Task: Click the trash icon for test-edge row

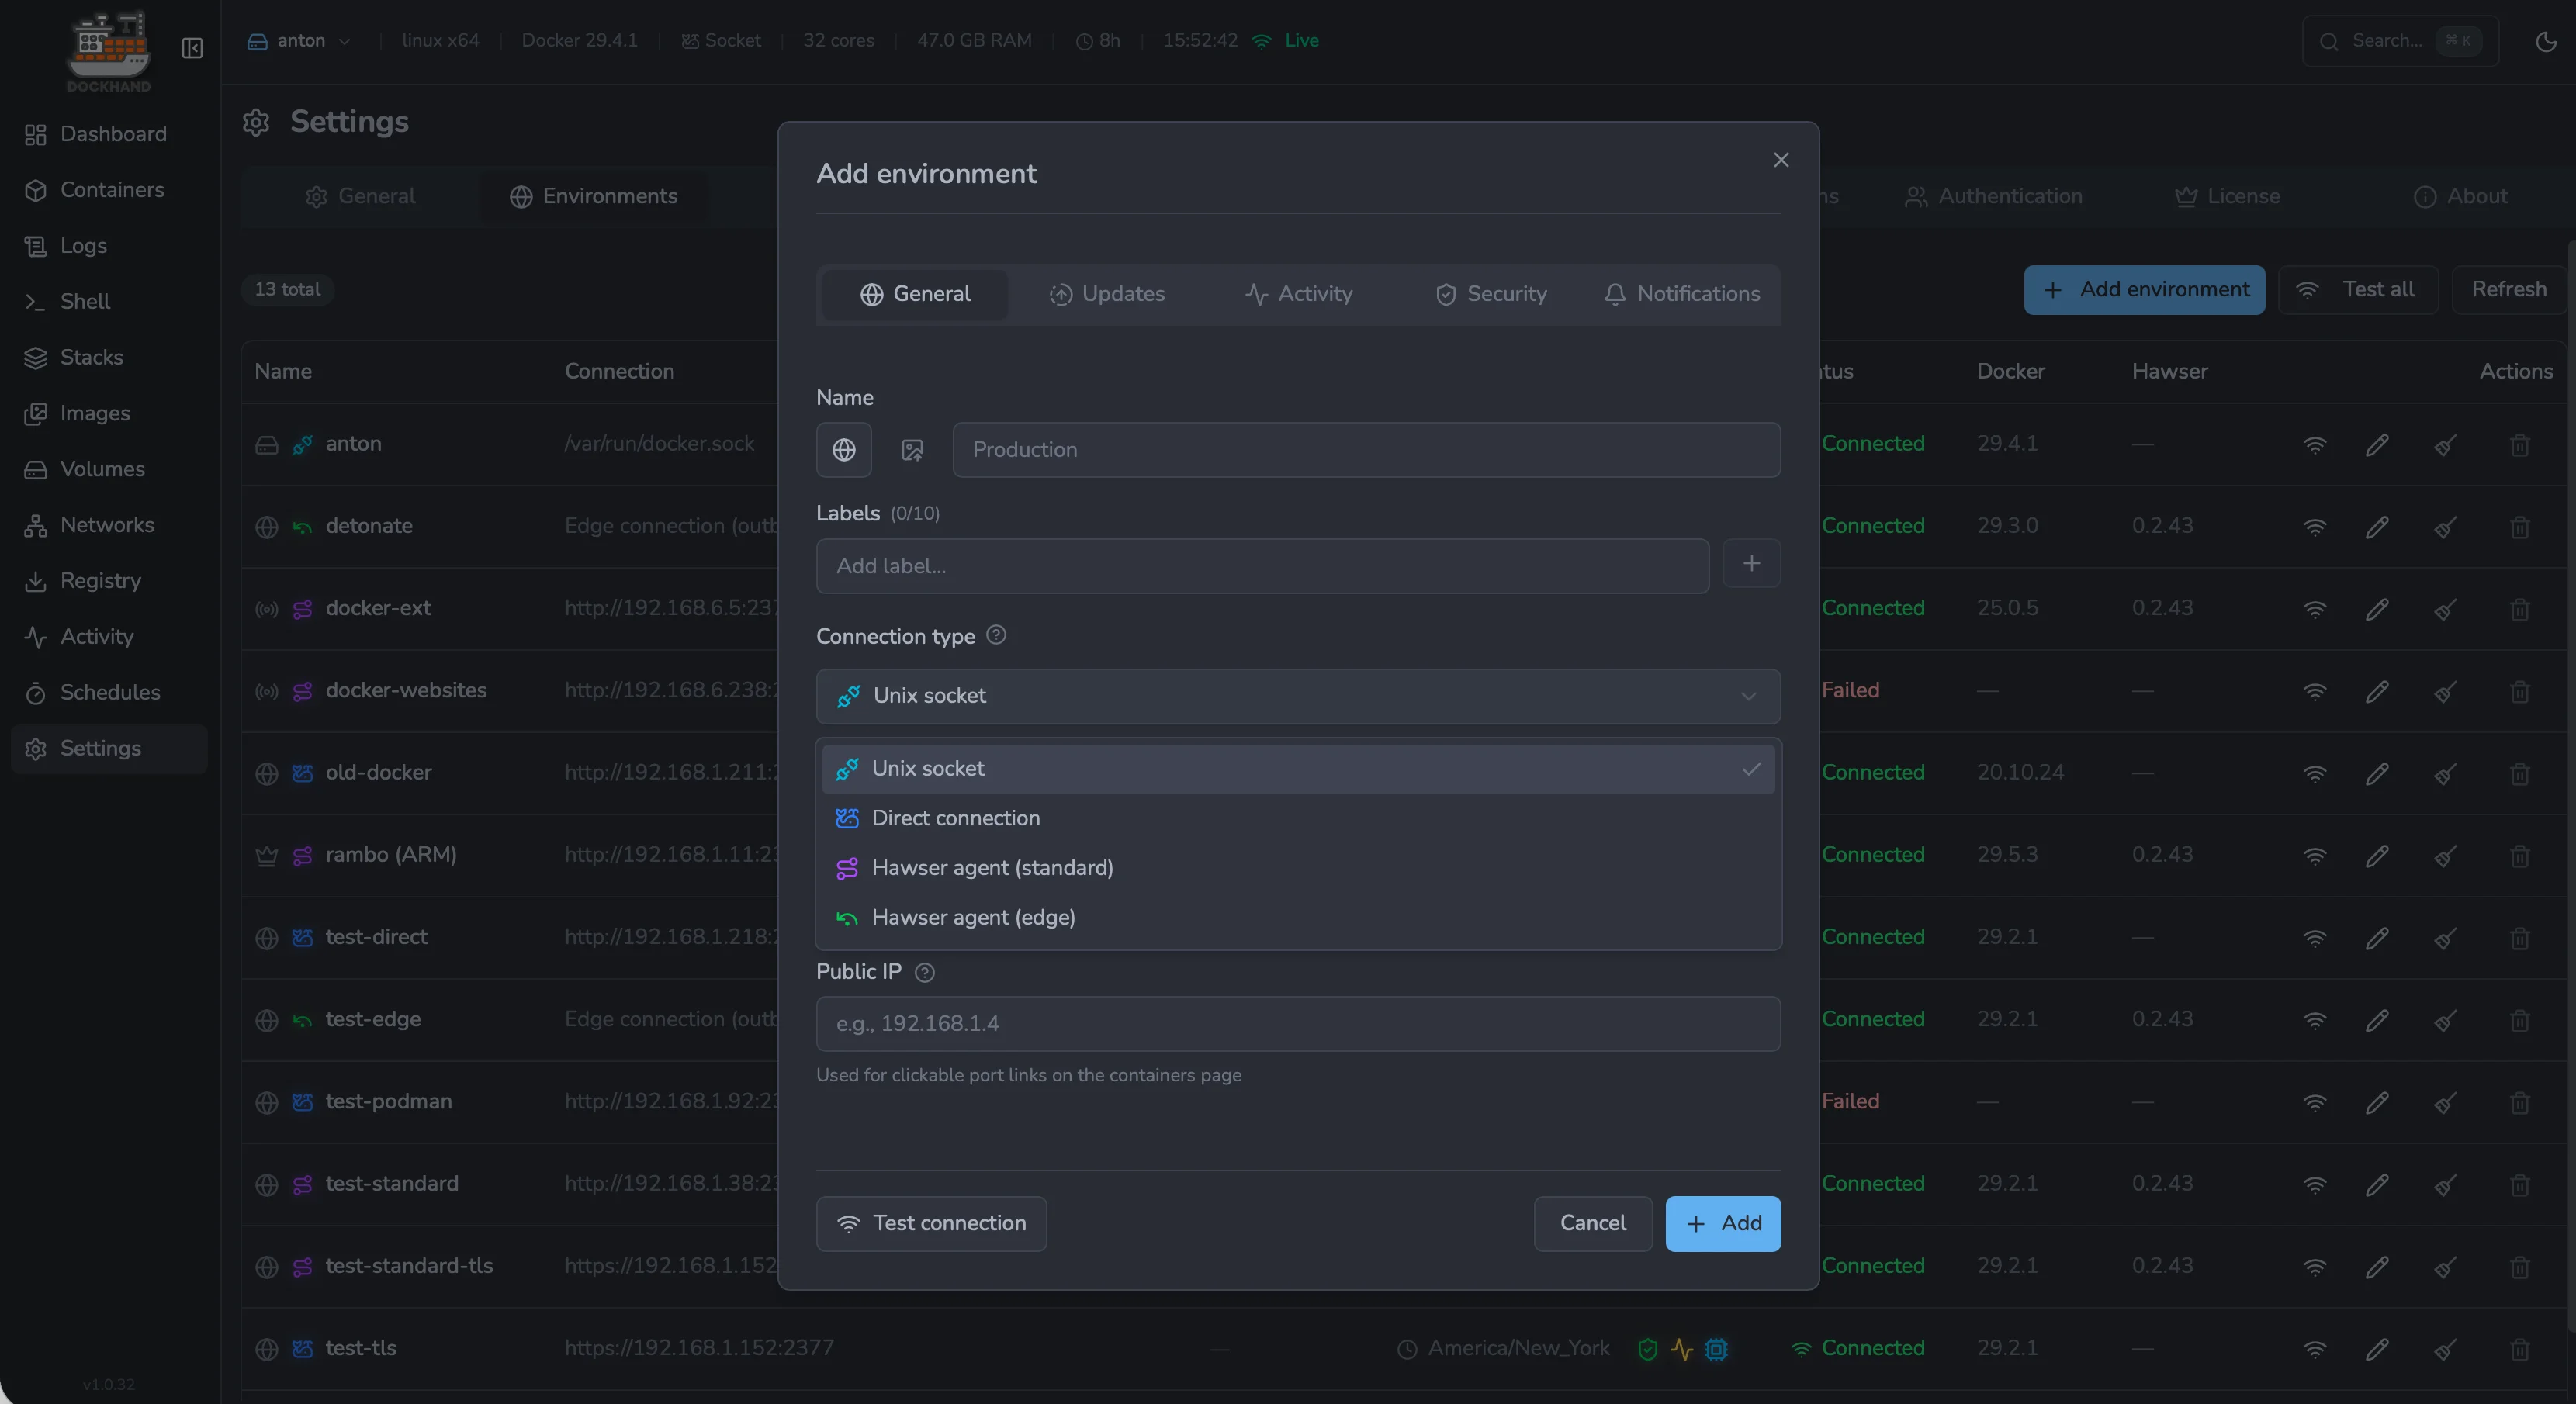Action: 2520,1021
